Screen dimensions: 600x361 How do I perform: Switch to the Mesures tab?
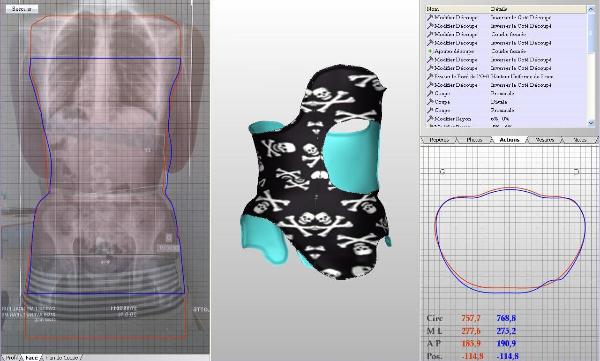(544, 140)
